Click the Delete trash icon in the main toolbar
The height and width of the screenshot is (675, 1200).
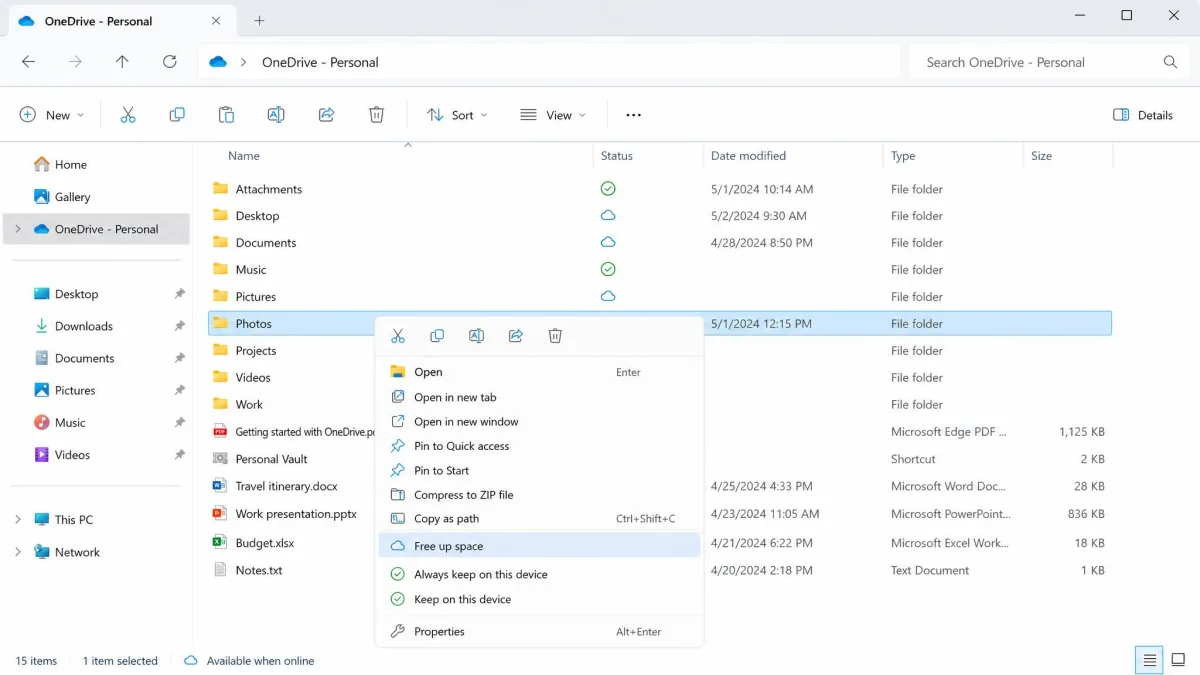(x=376, y=115)
